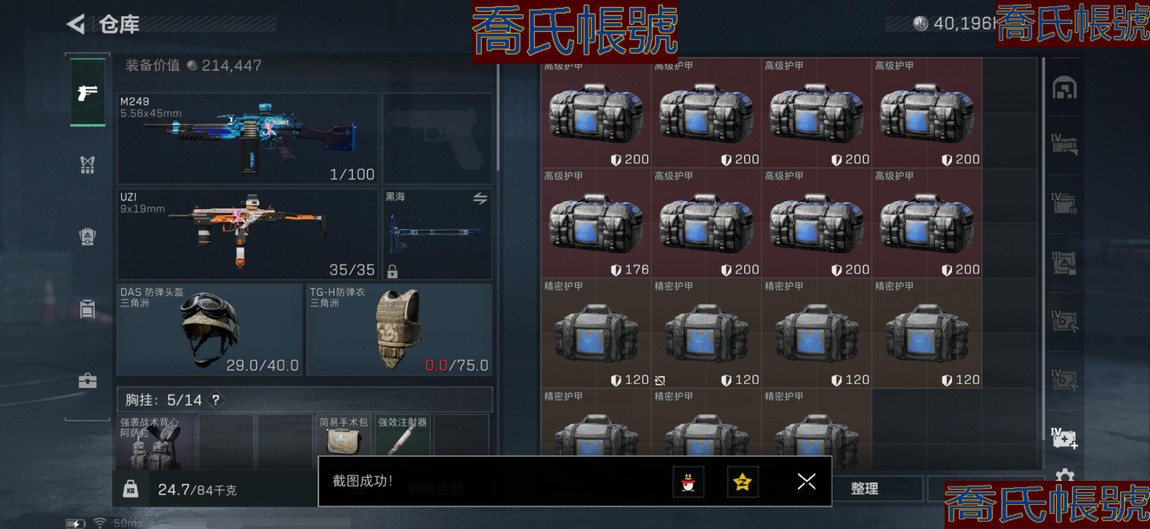The height and width of the screenshot is (529, 1150).
Task: Select the DAS 防弹头盔 helmet slot
Action: click(x=210, y=329)
